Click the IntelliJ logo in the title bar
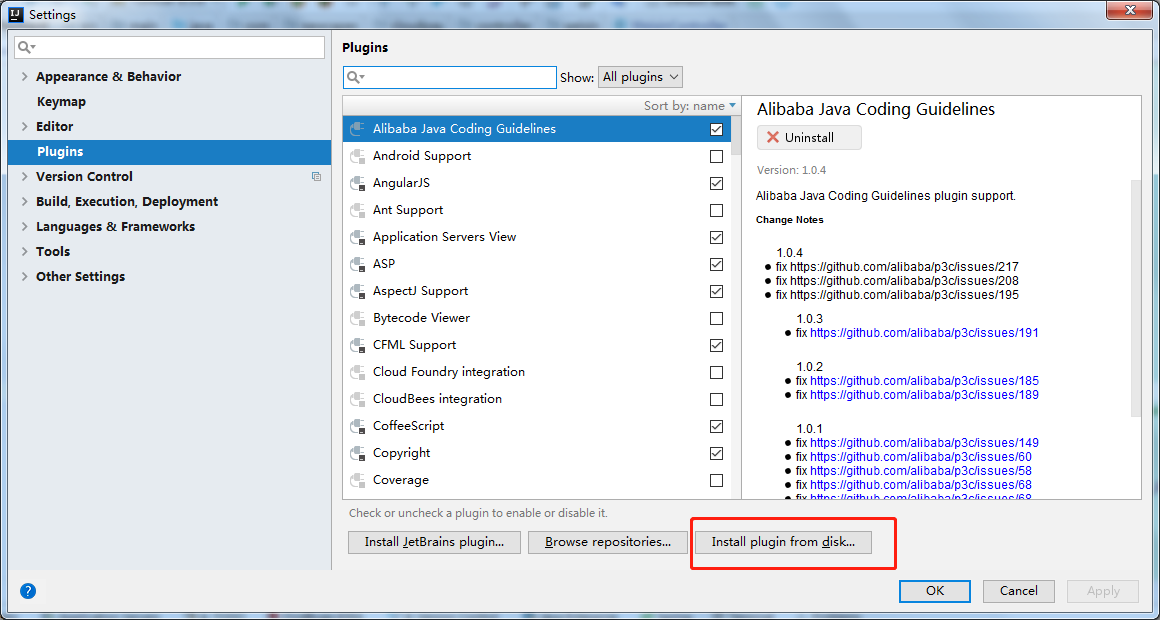Image resolution: width=1160 pixels, height=620 pixels. 16,14
